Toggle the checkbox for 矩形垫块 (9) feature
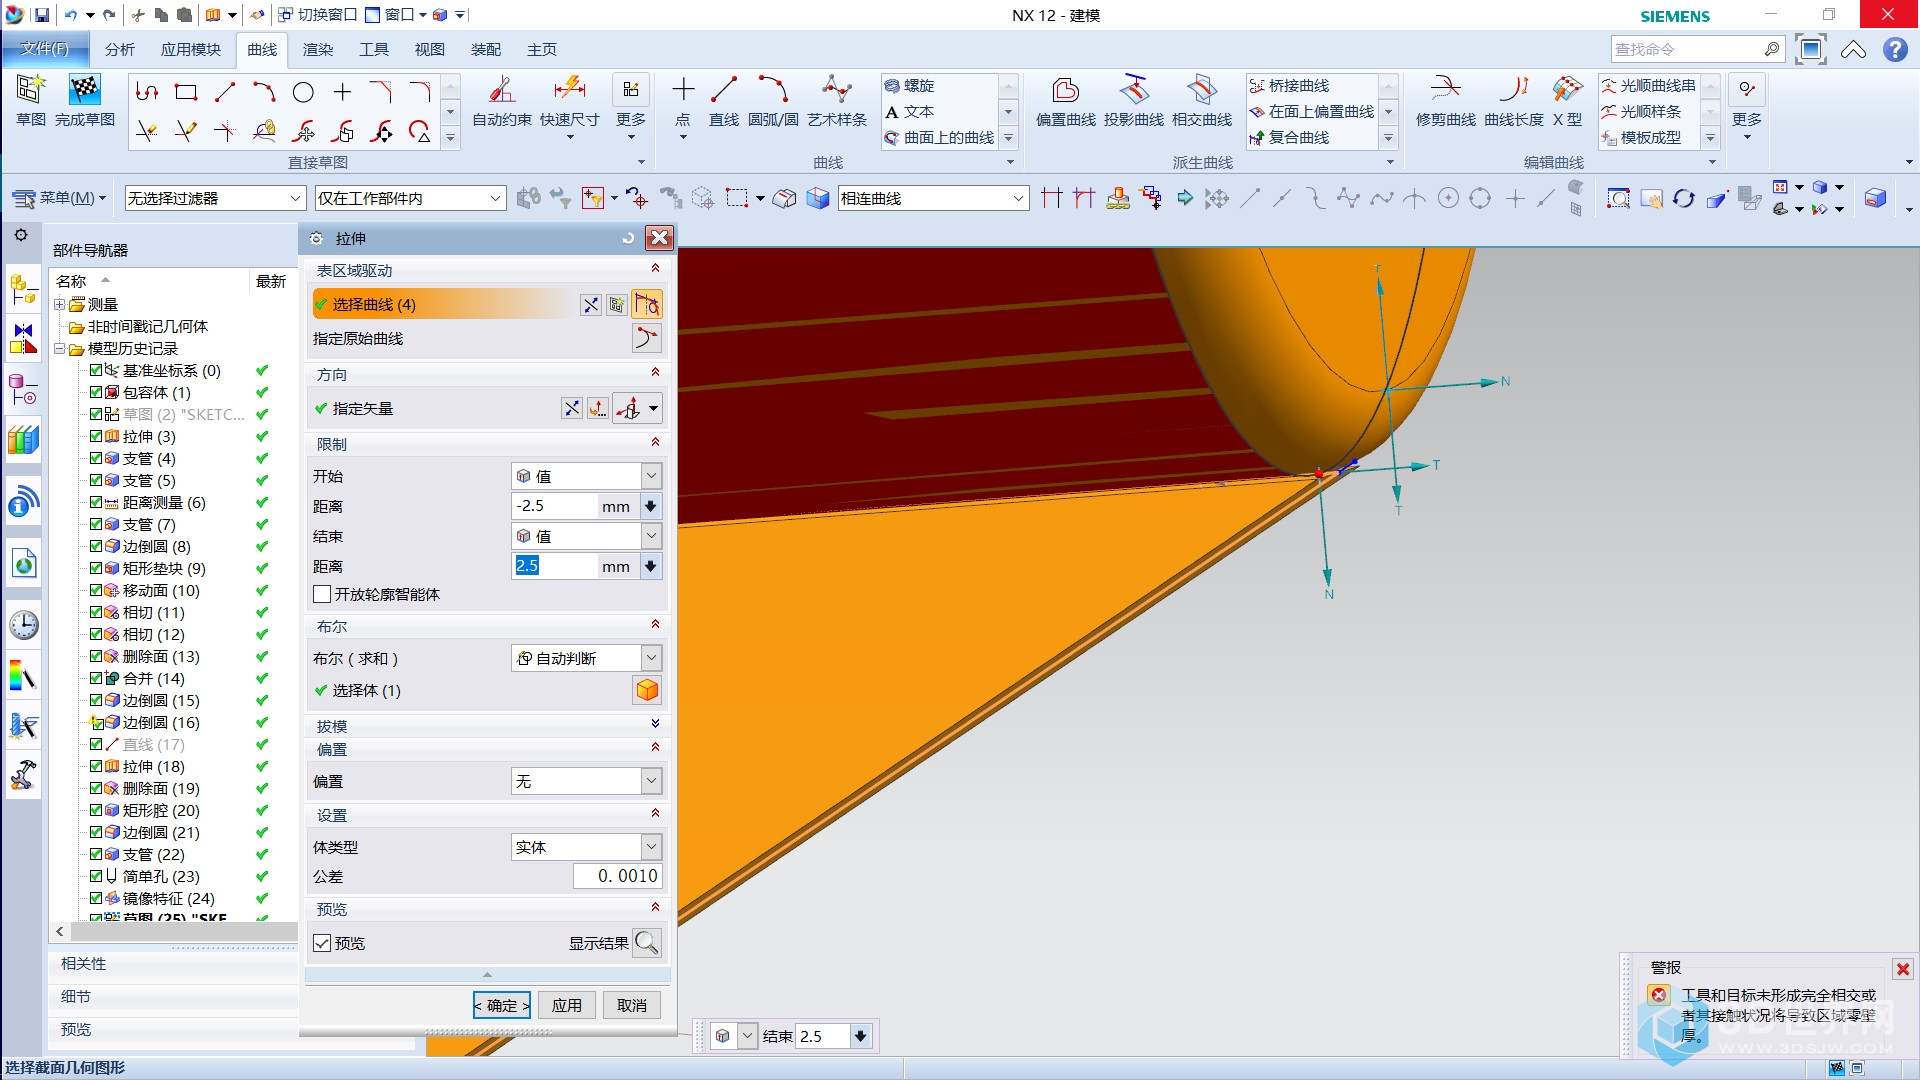The width and height of the screenshot is (1920, 1080). [x=96, y=568]
